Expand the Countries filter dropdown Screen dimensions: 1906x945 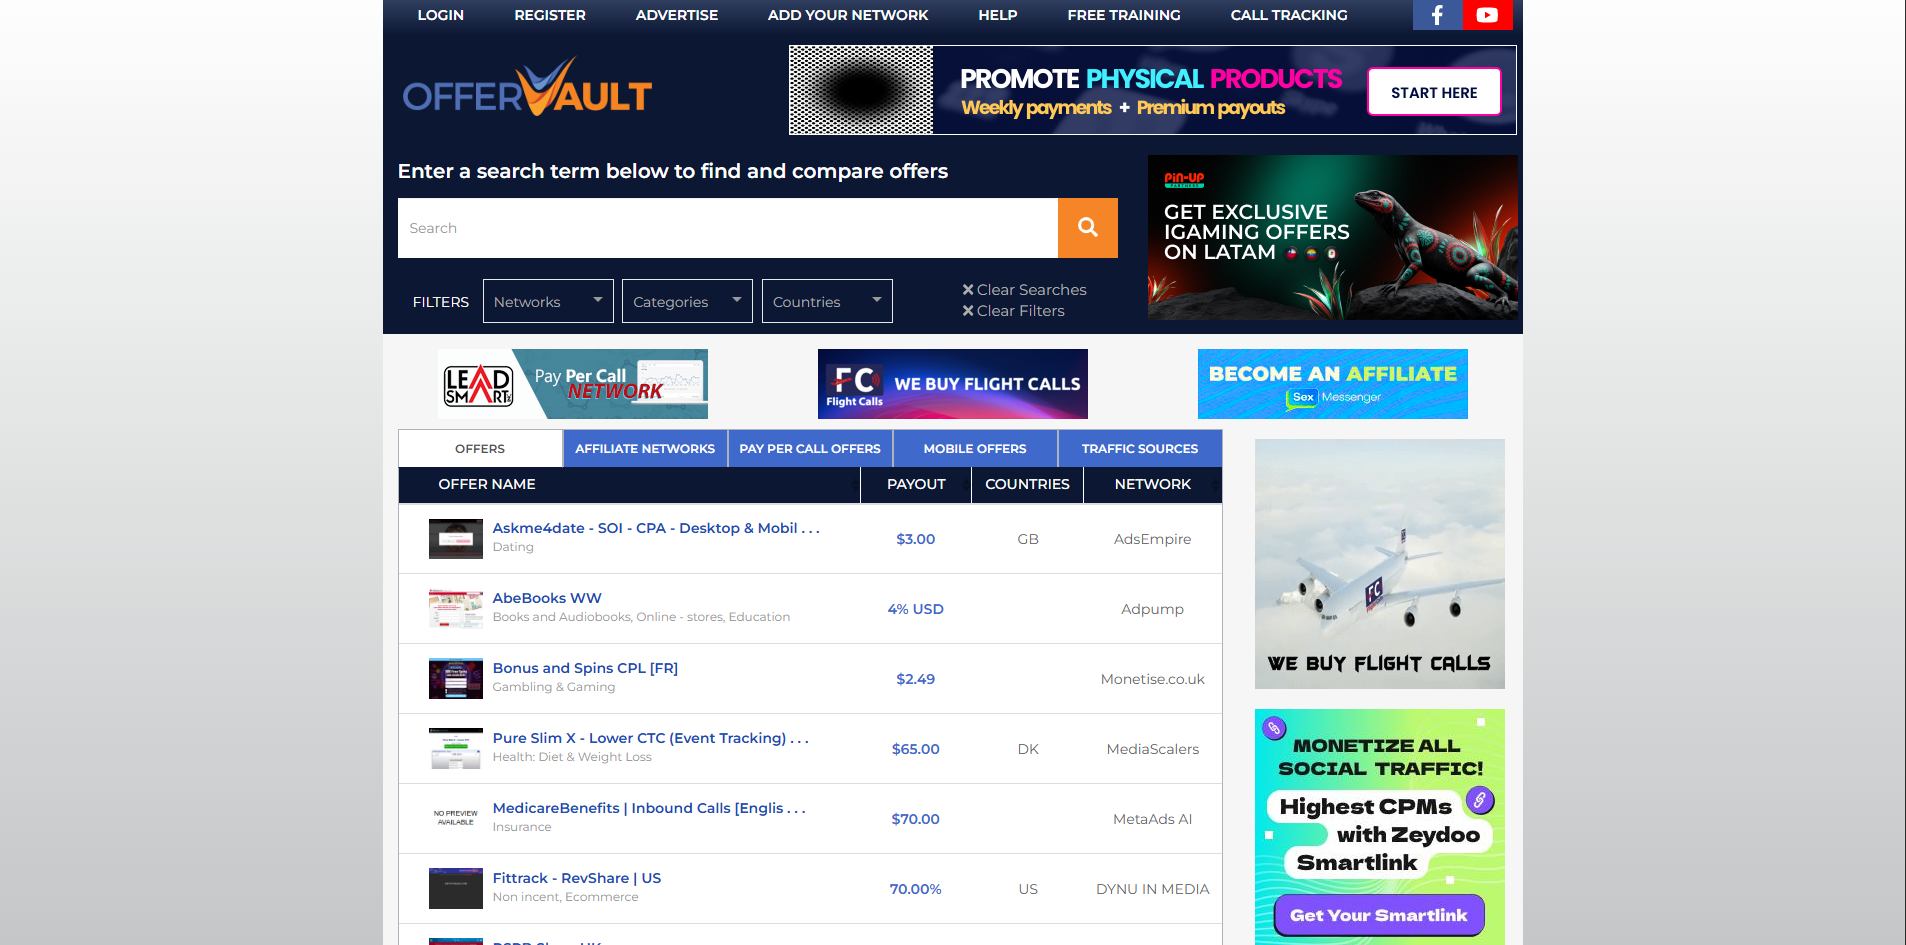pos(826,301)
